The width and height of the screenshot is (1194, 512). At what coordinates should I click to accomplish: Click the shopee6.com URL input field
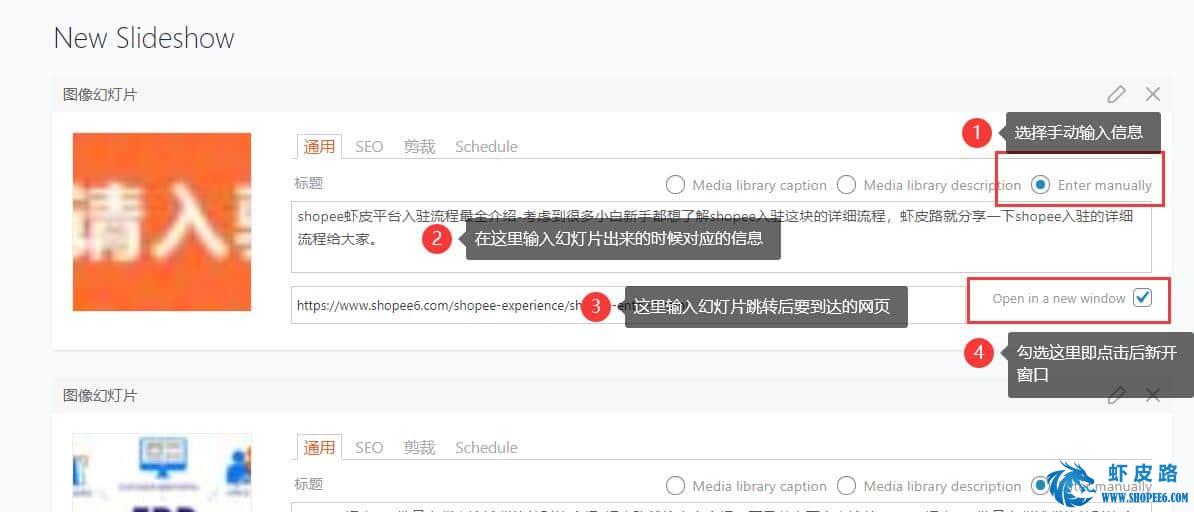[628, 306]
